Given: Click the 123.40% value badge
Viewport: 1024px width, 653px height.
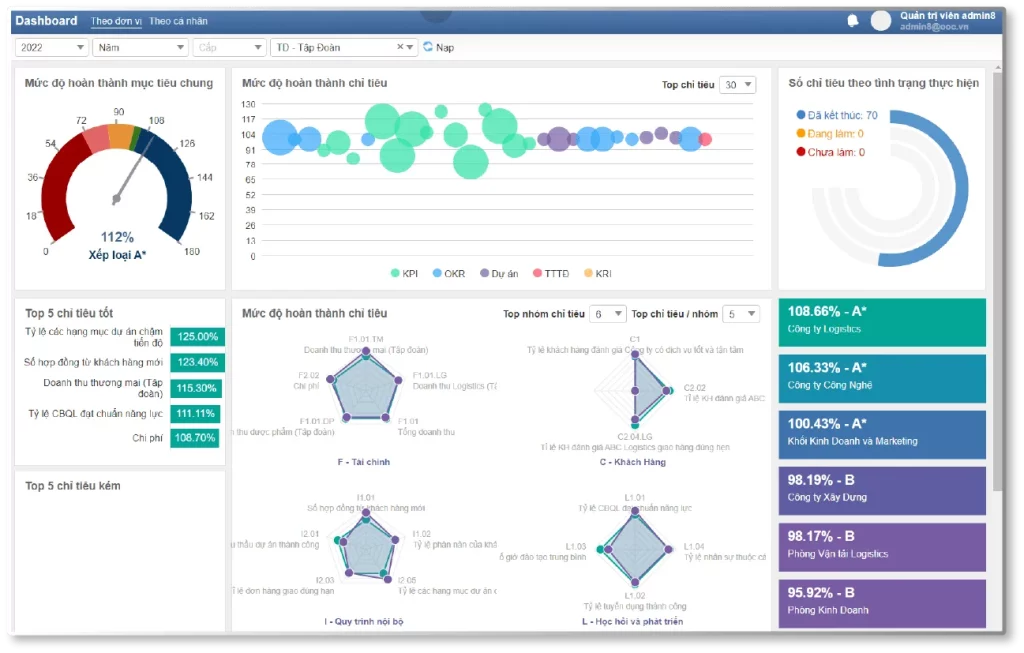Looking at the screenshot, I should [x=197, y=362].
